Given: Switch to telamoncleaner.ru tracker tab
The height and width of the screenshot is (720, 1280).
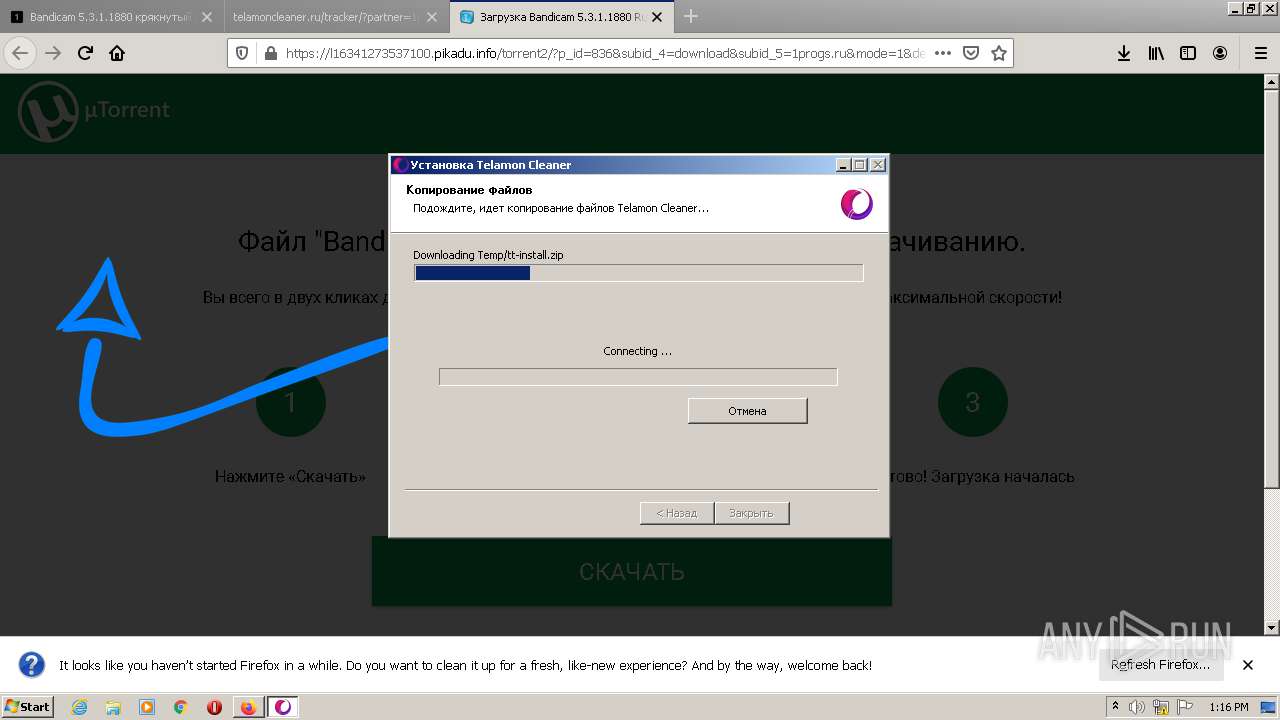Looking at the screenshot, I should coord(325,17).
